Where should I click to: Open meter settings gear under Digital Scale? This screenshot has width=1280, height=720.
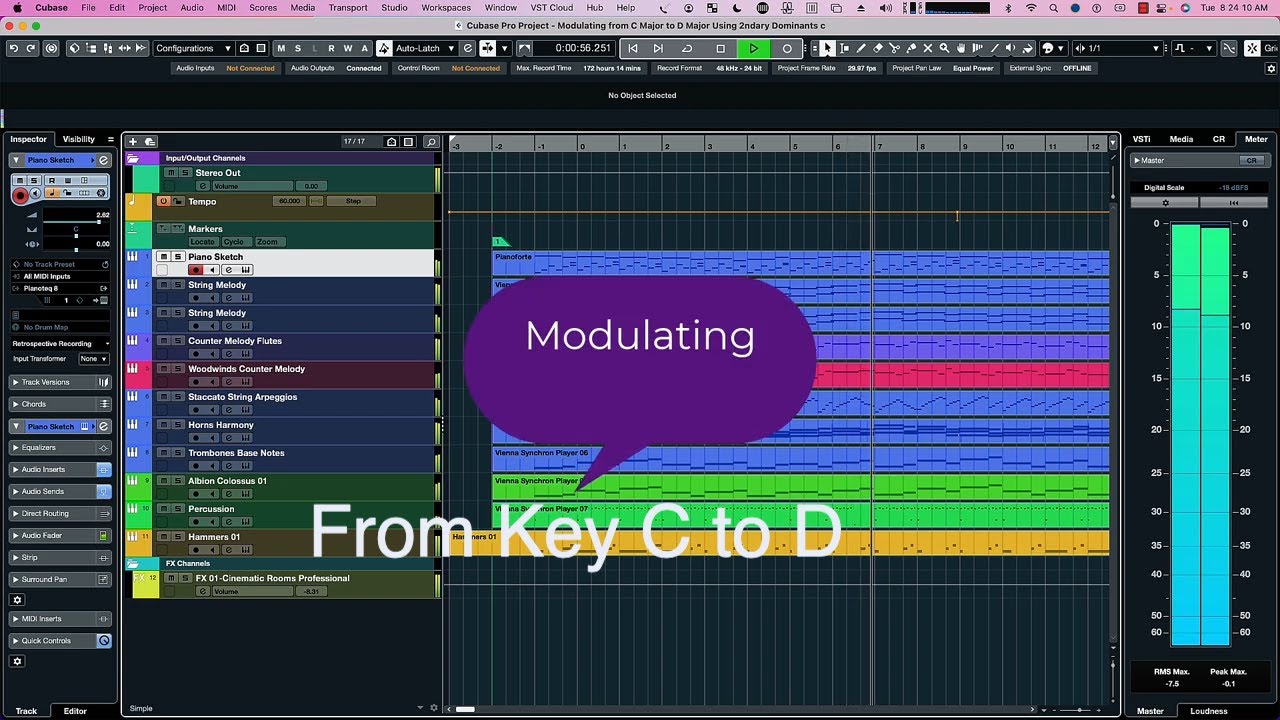coord(1165,203)
